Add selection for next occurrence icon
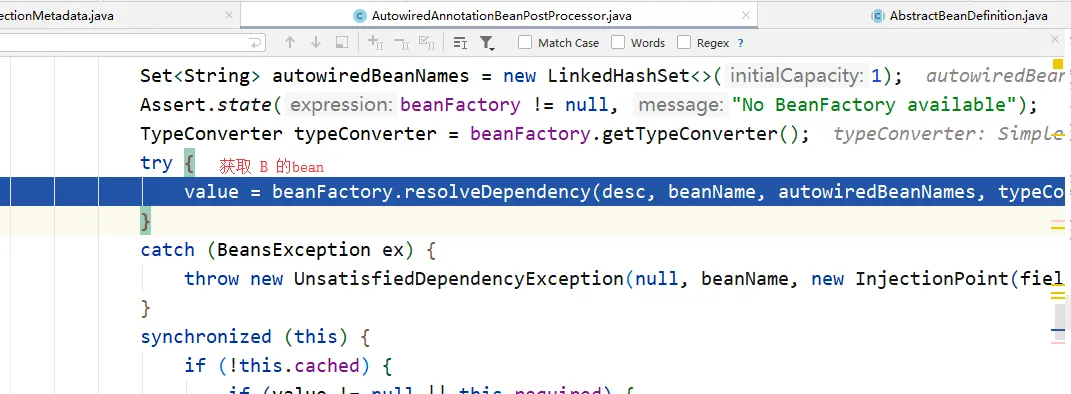The height and width of the screenshot is (394, 1071). pyautogui.click(x=375, y=43)
